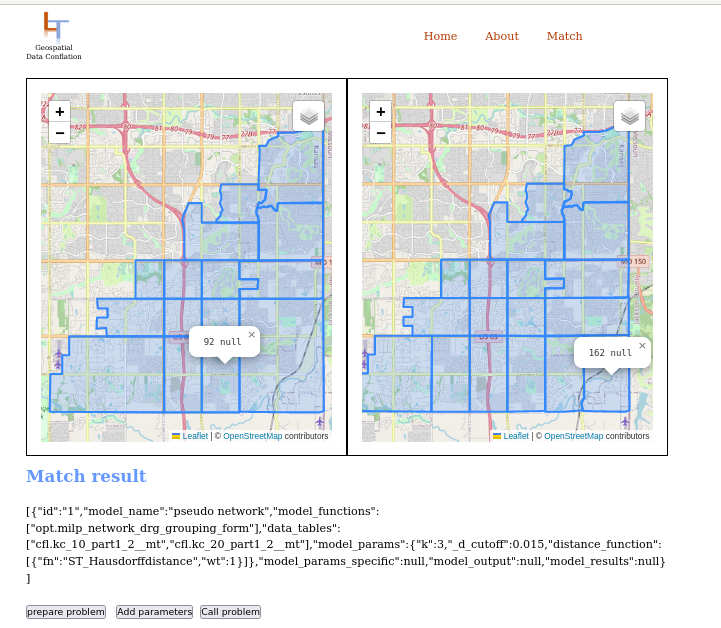
Task: Open the About page
Action: pos(502,36)
